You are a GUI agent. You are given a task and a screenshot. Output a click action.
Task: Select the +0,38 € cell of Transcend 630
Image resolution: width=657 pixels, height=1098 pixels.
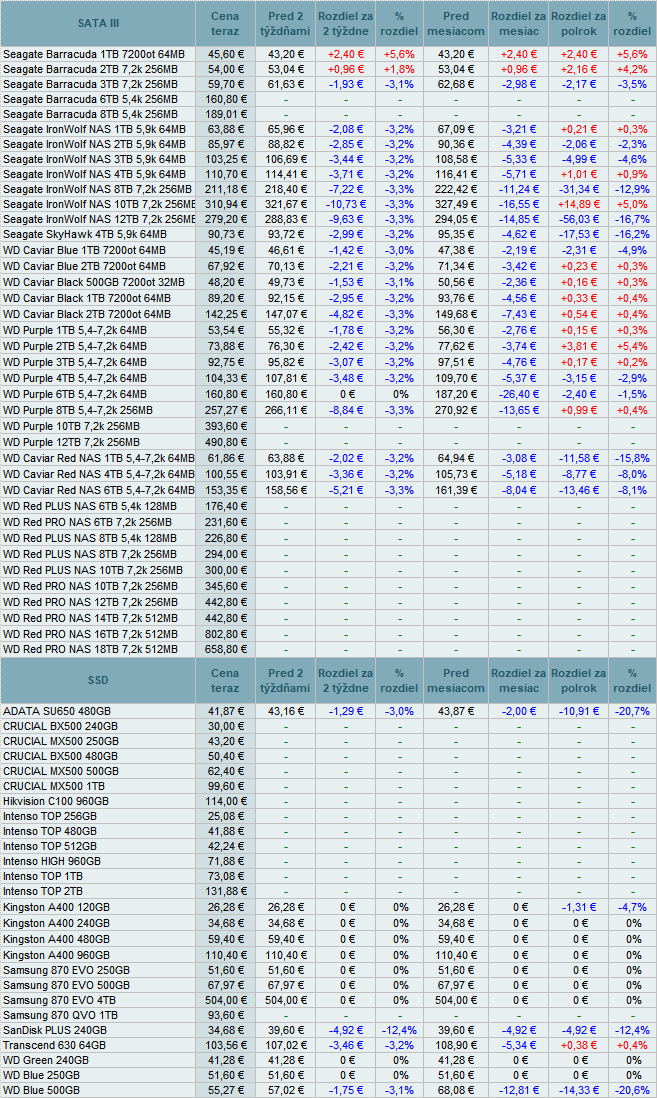pyautogui.click(x=579, y=1045)
